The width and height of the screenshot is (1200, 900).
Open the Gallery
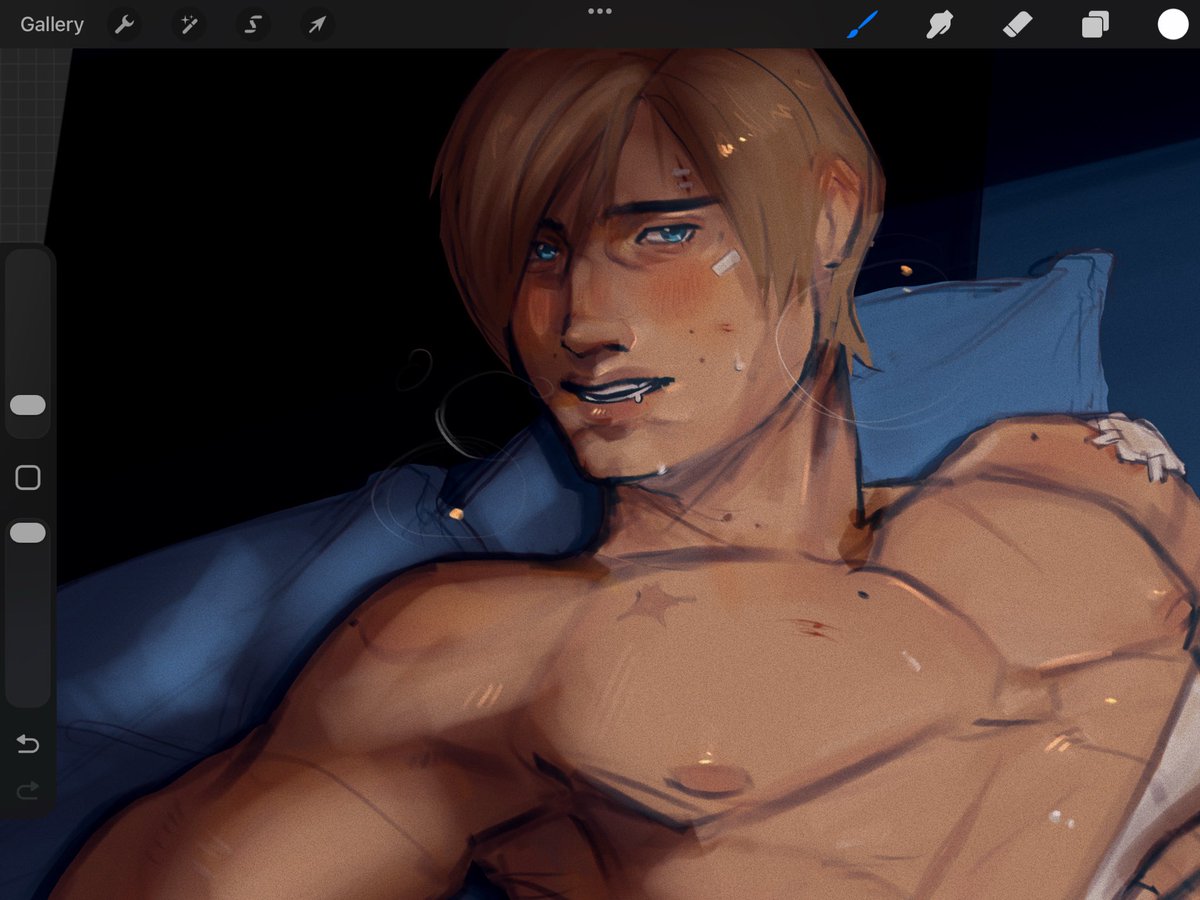(x=52, y=25)
